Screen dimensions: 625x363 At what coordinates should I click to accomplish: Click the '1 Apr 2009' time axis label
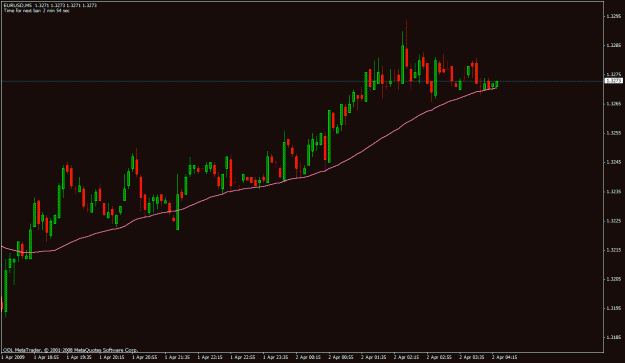13,357
